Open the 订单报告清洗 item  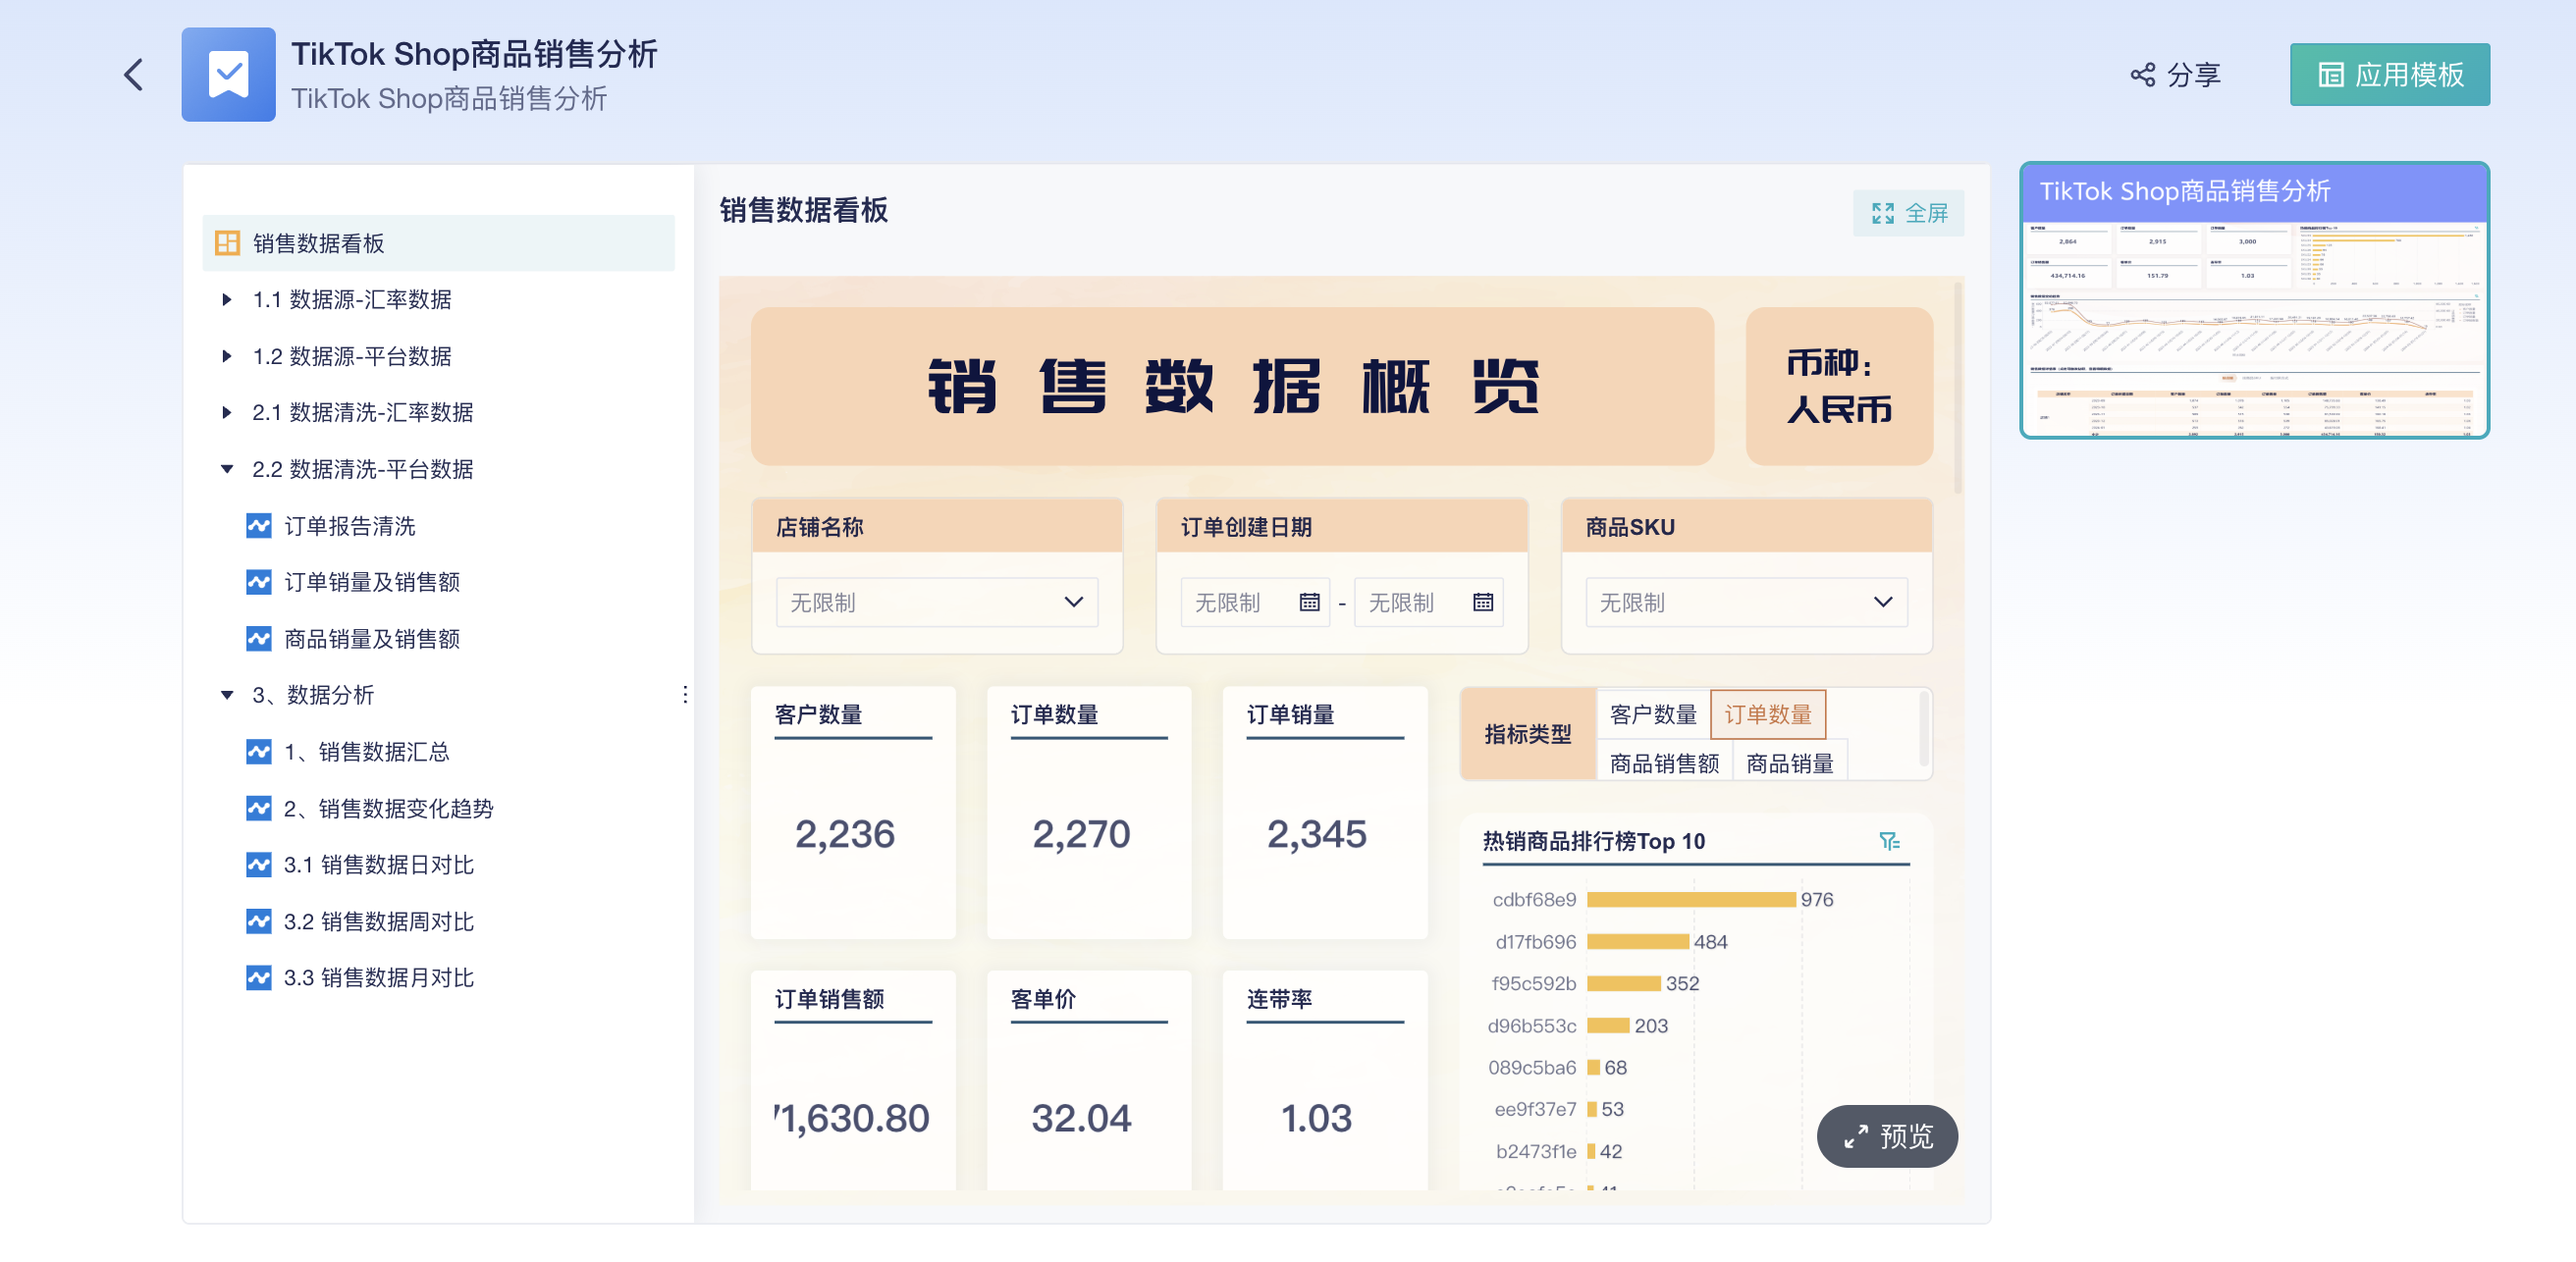click(349, 526)
